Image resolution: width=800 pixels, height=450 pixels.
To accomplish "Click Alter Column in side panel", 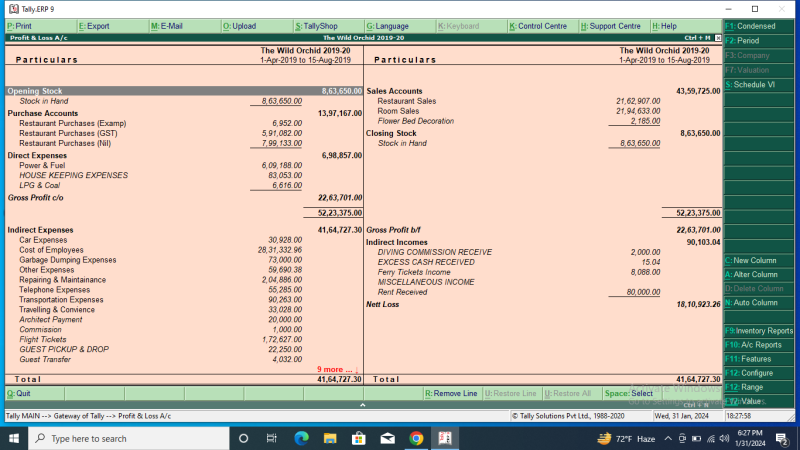I will click(x=759, y=274).
